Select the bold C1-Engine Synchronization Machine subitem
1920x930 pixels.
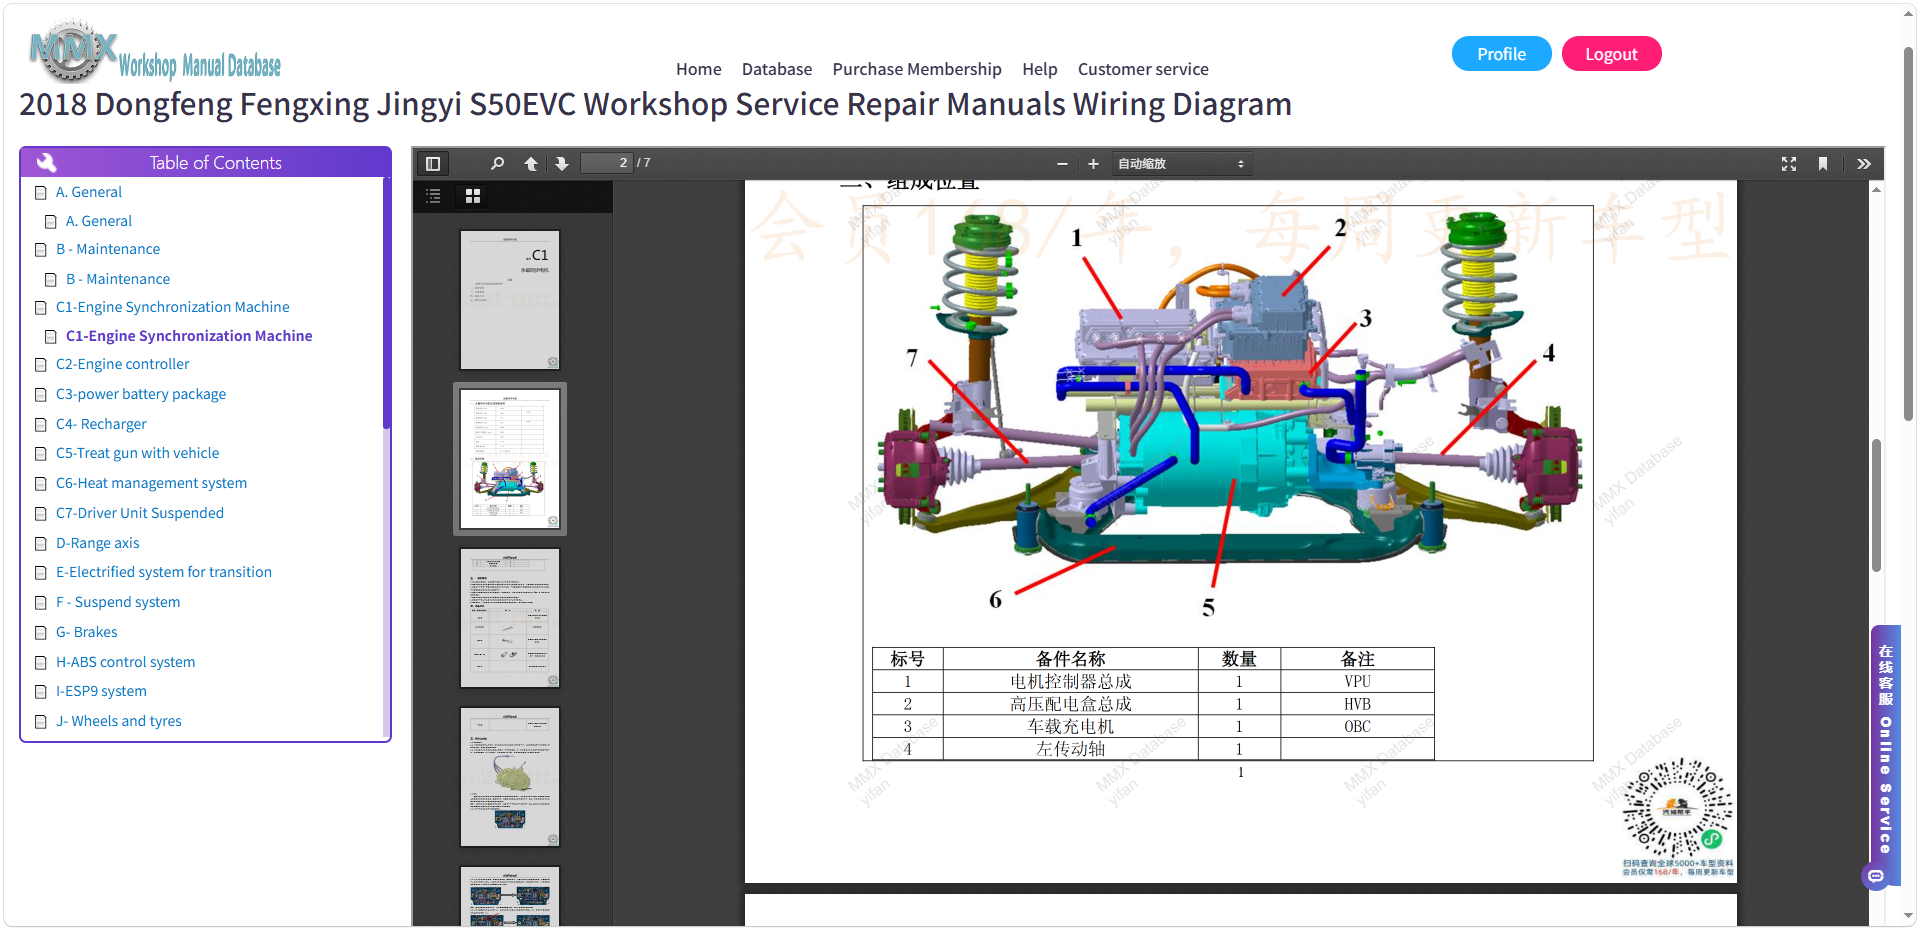click(x=189, y=336)
